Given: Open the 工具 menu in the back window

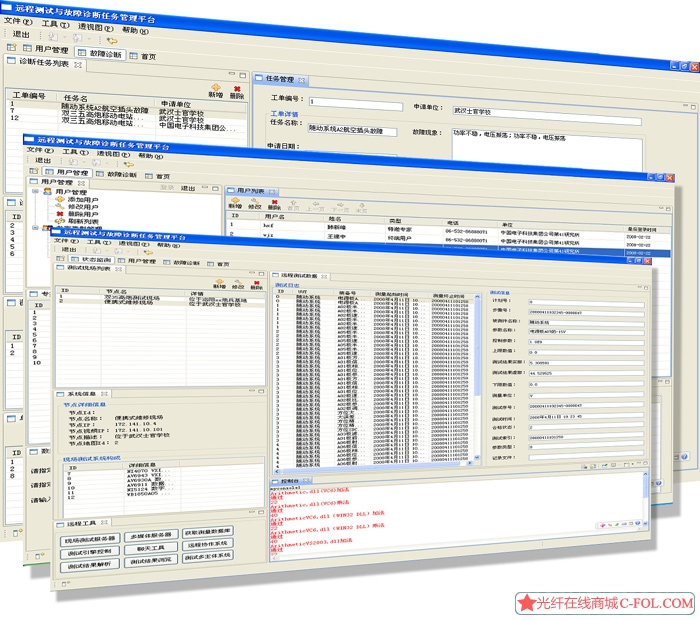Looking at the screenshot, I should tap(55, 24).
